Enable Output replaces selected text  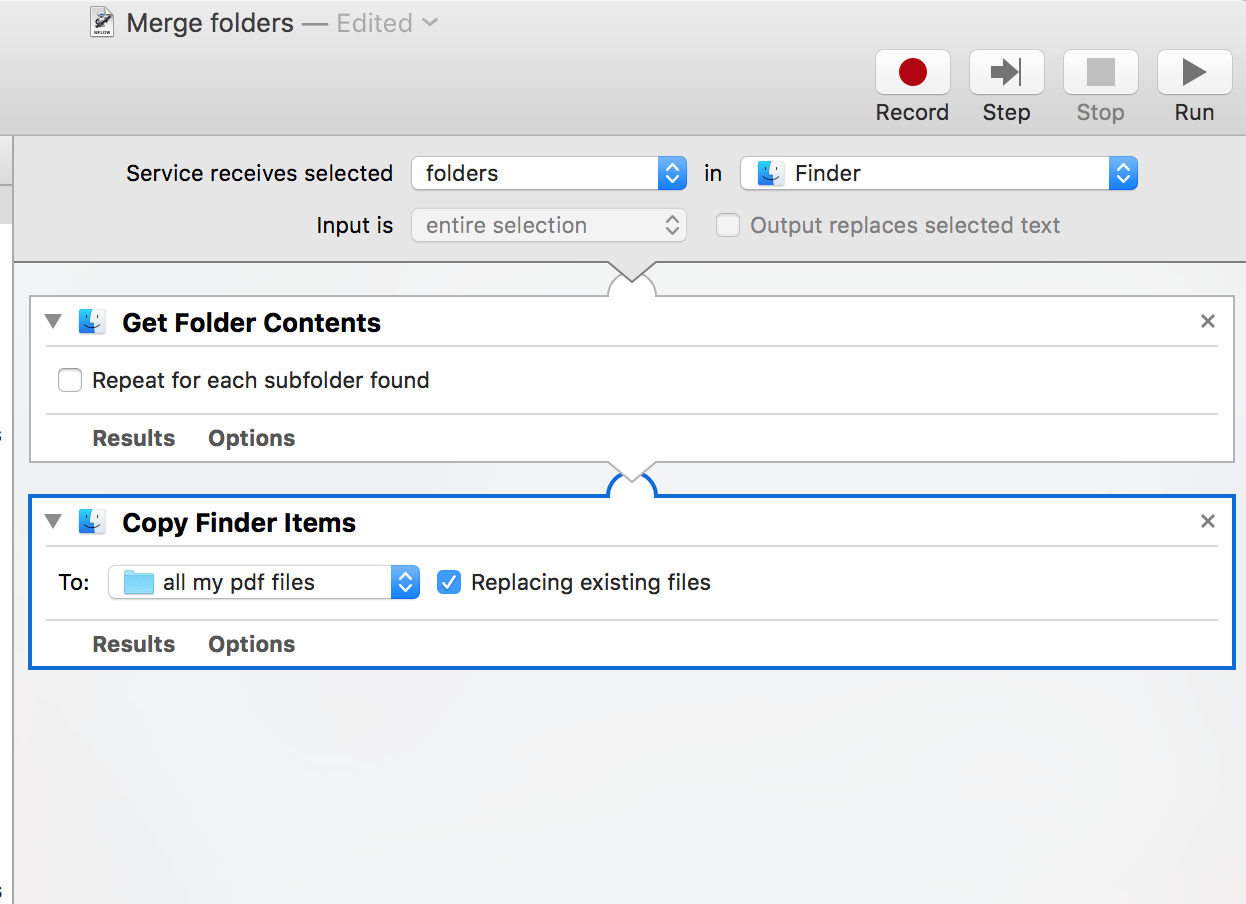point(727,225)
